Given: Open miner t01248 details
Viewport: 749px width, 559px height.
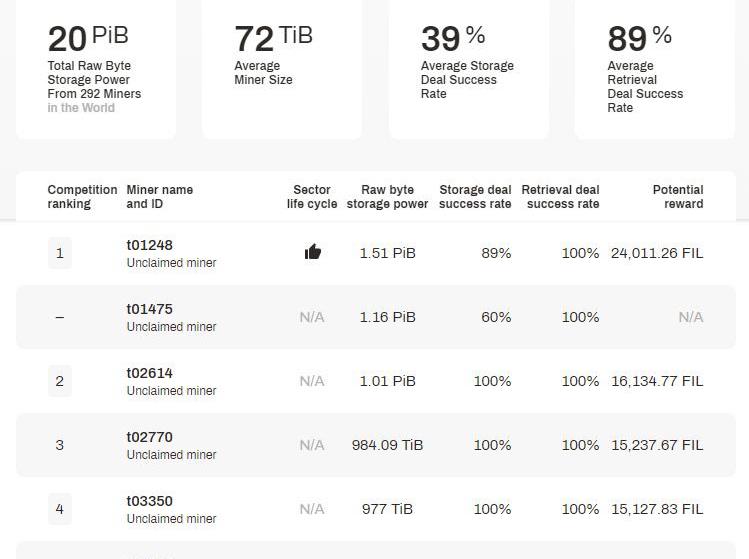Looking at the screenshot, I should point(149,245).
